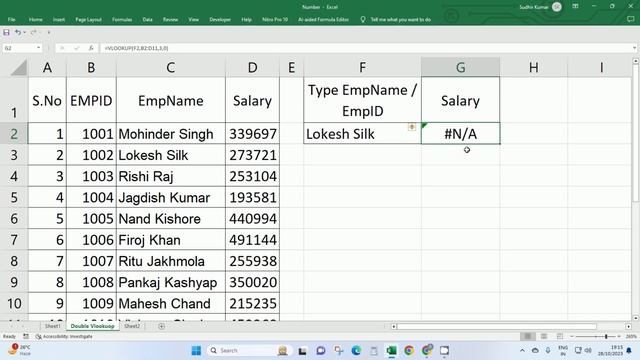Open the Formulas ribbon tab
Viewport: 640px width, 360px height.
[x=122, y=19]
